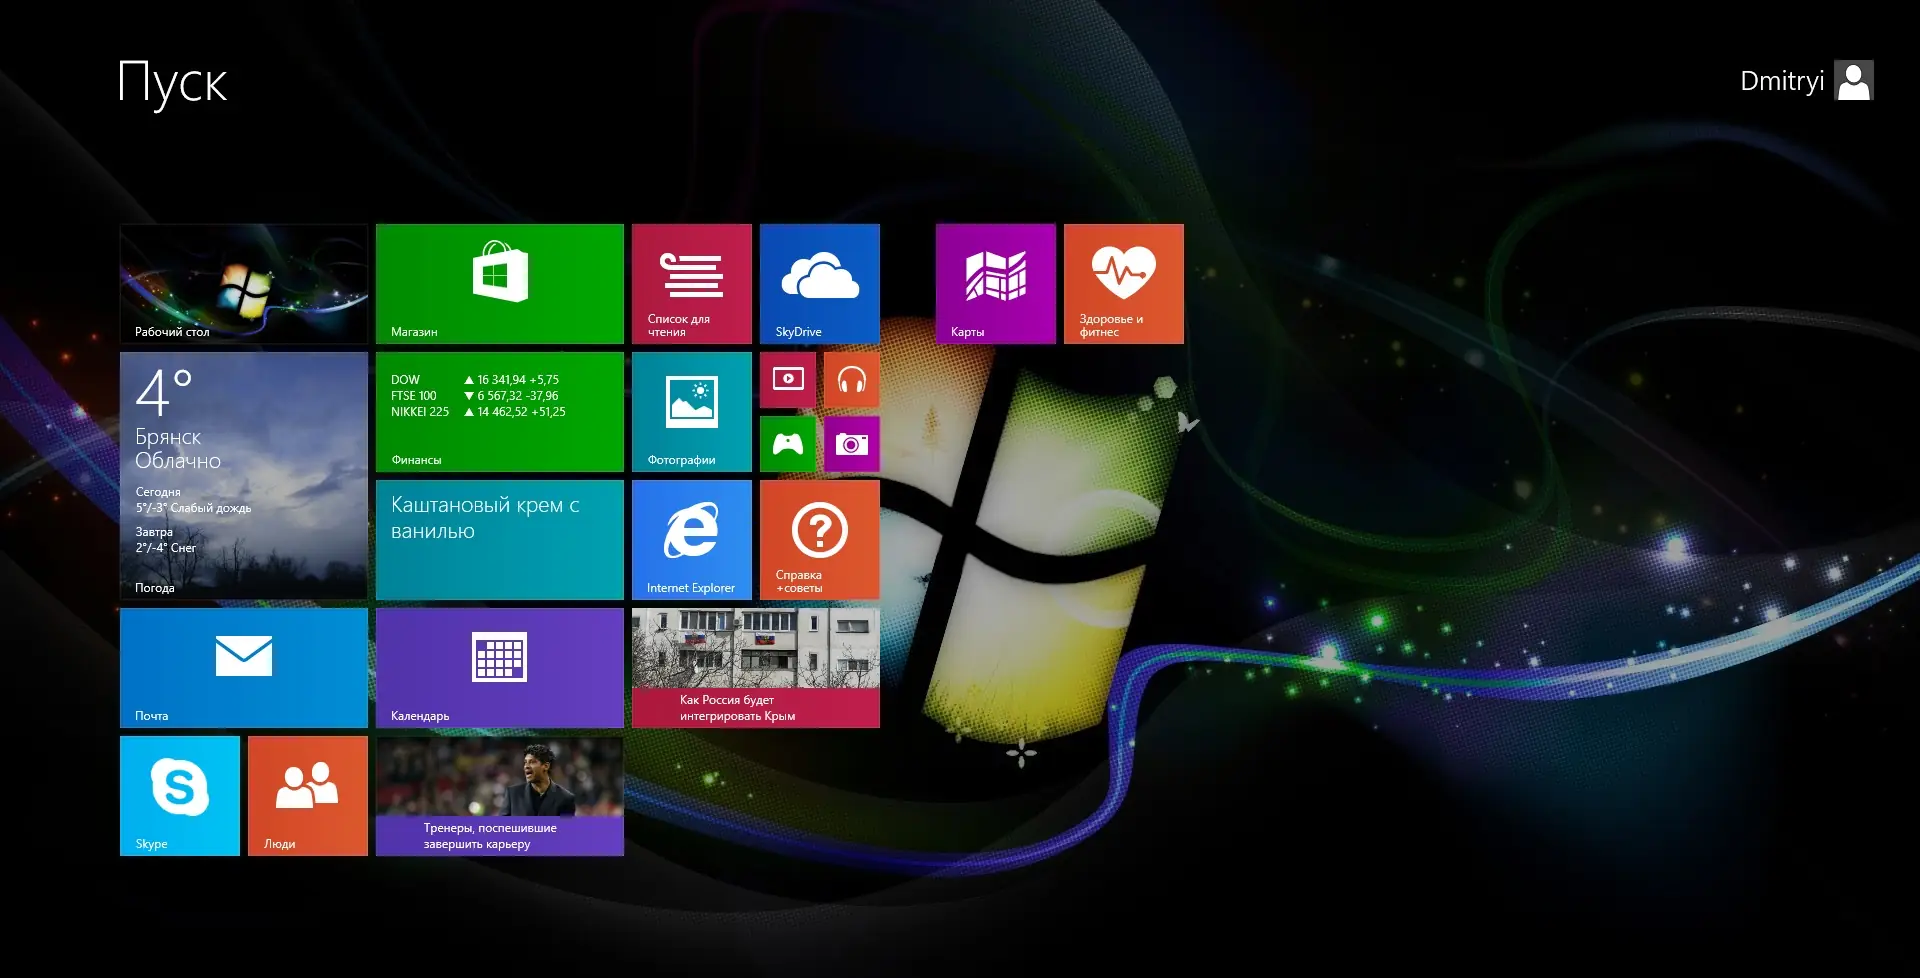Click the Завтра forecast in weather tile

(166, 540)
